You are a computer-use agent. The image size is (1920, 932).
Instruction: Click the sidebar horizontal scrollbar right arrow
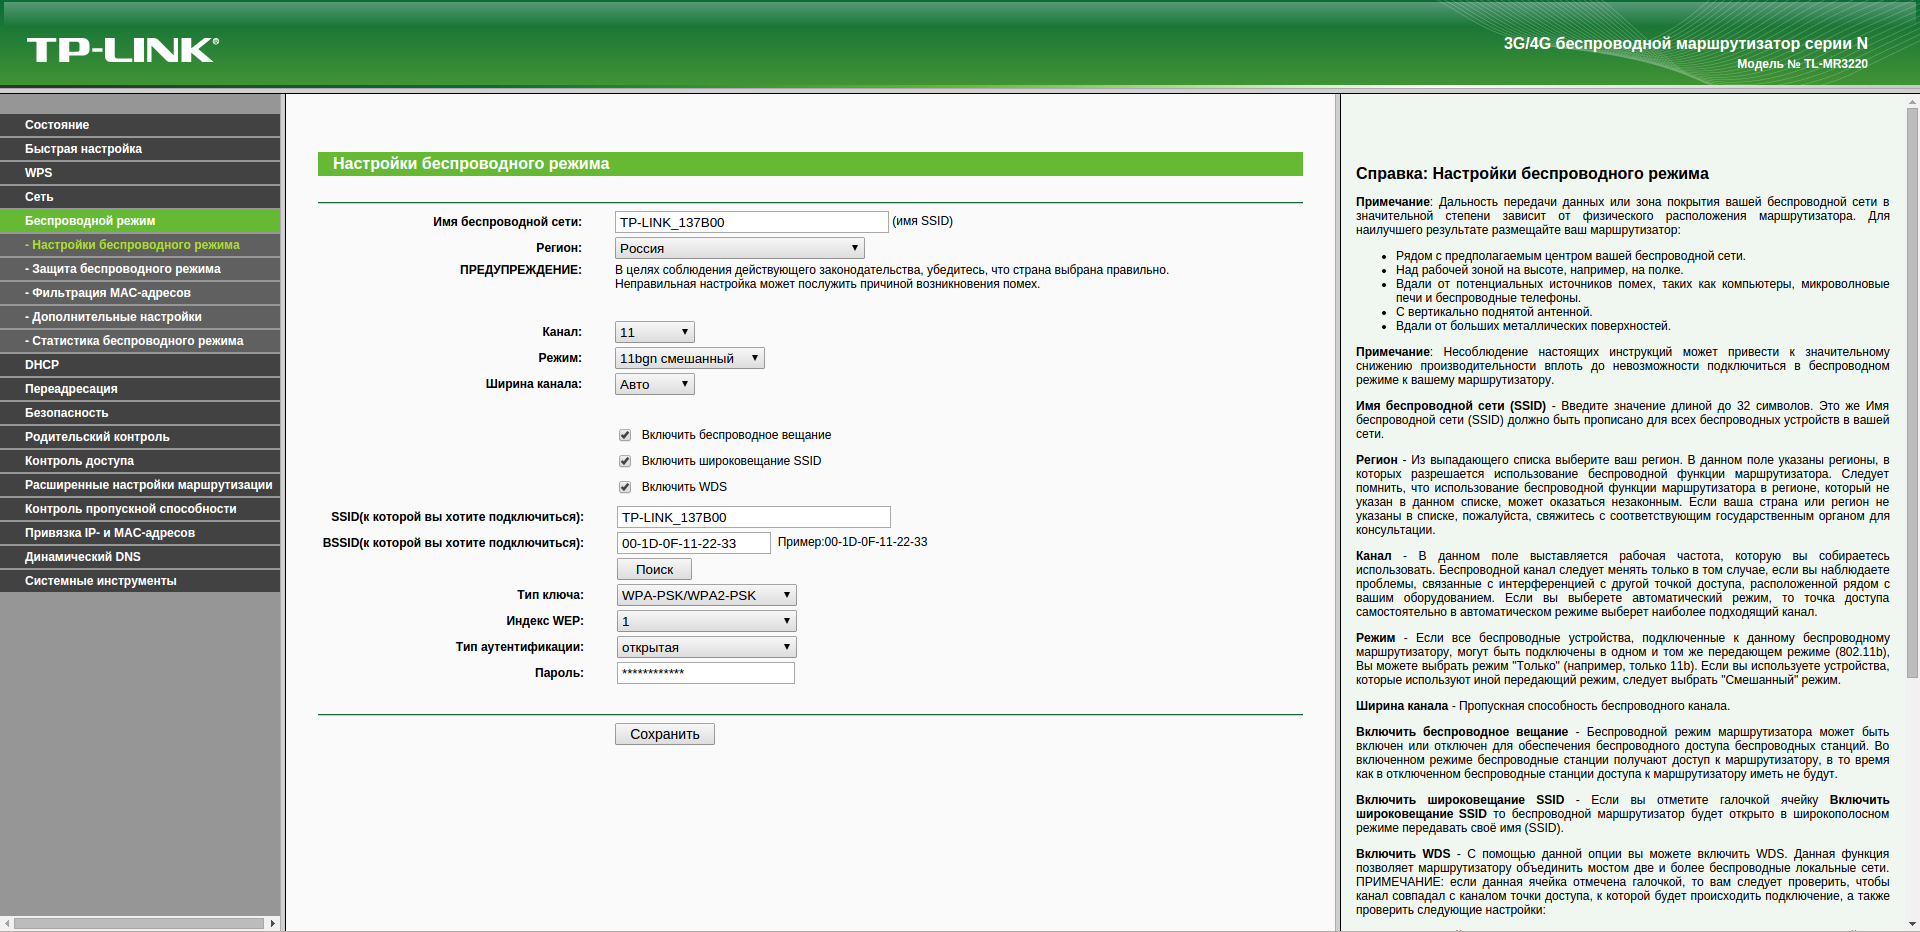(x=273, y=923)
